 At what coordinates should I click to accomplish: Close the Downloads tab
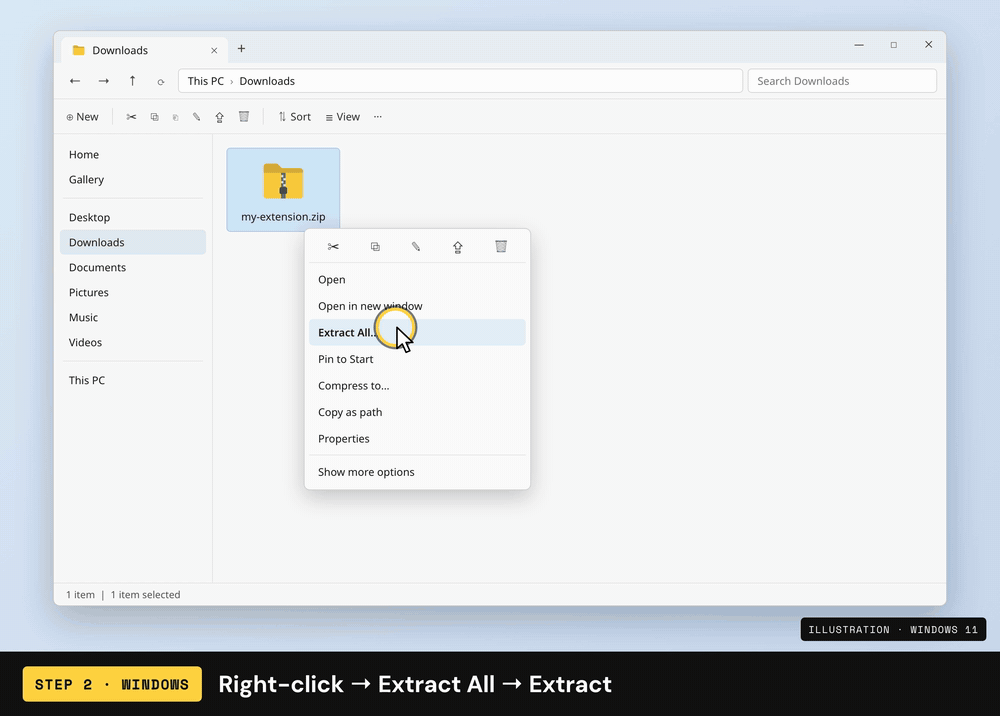point(214,50)
